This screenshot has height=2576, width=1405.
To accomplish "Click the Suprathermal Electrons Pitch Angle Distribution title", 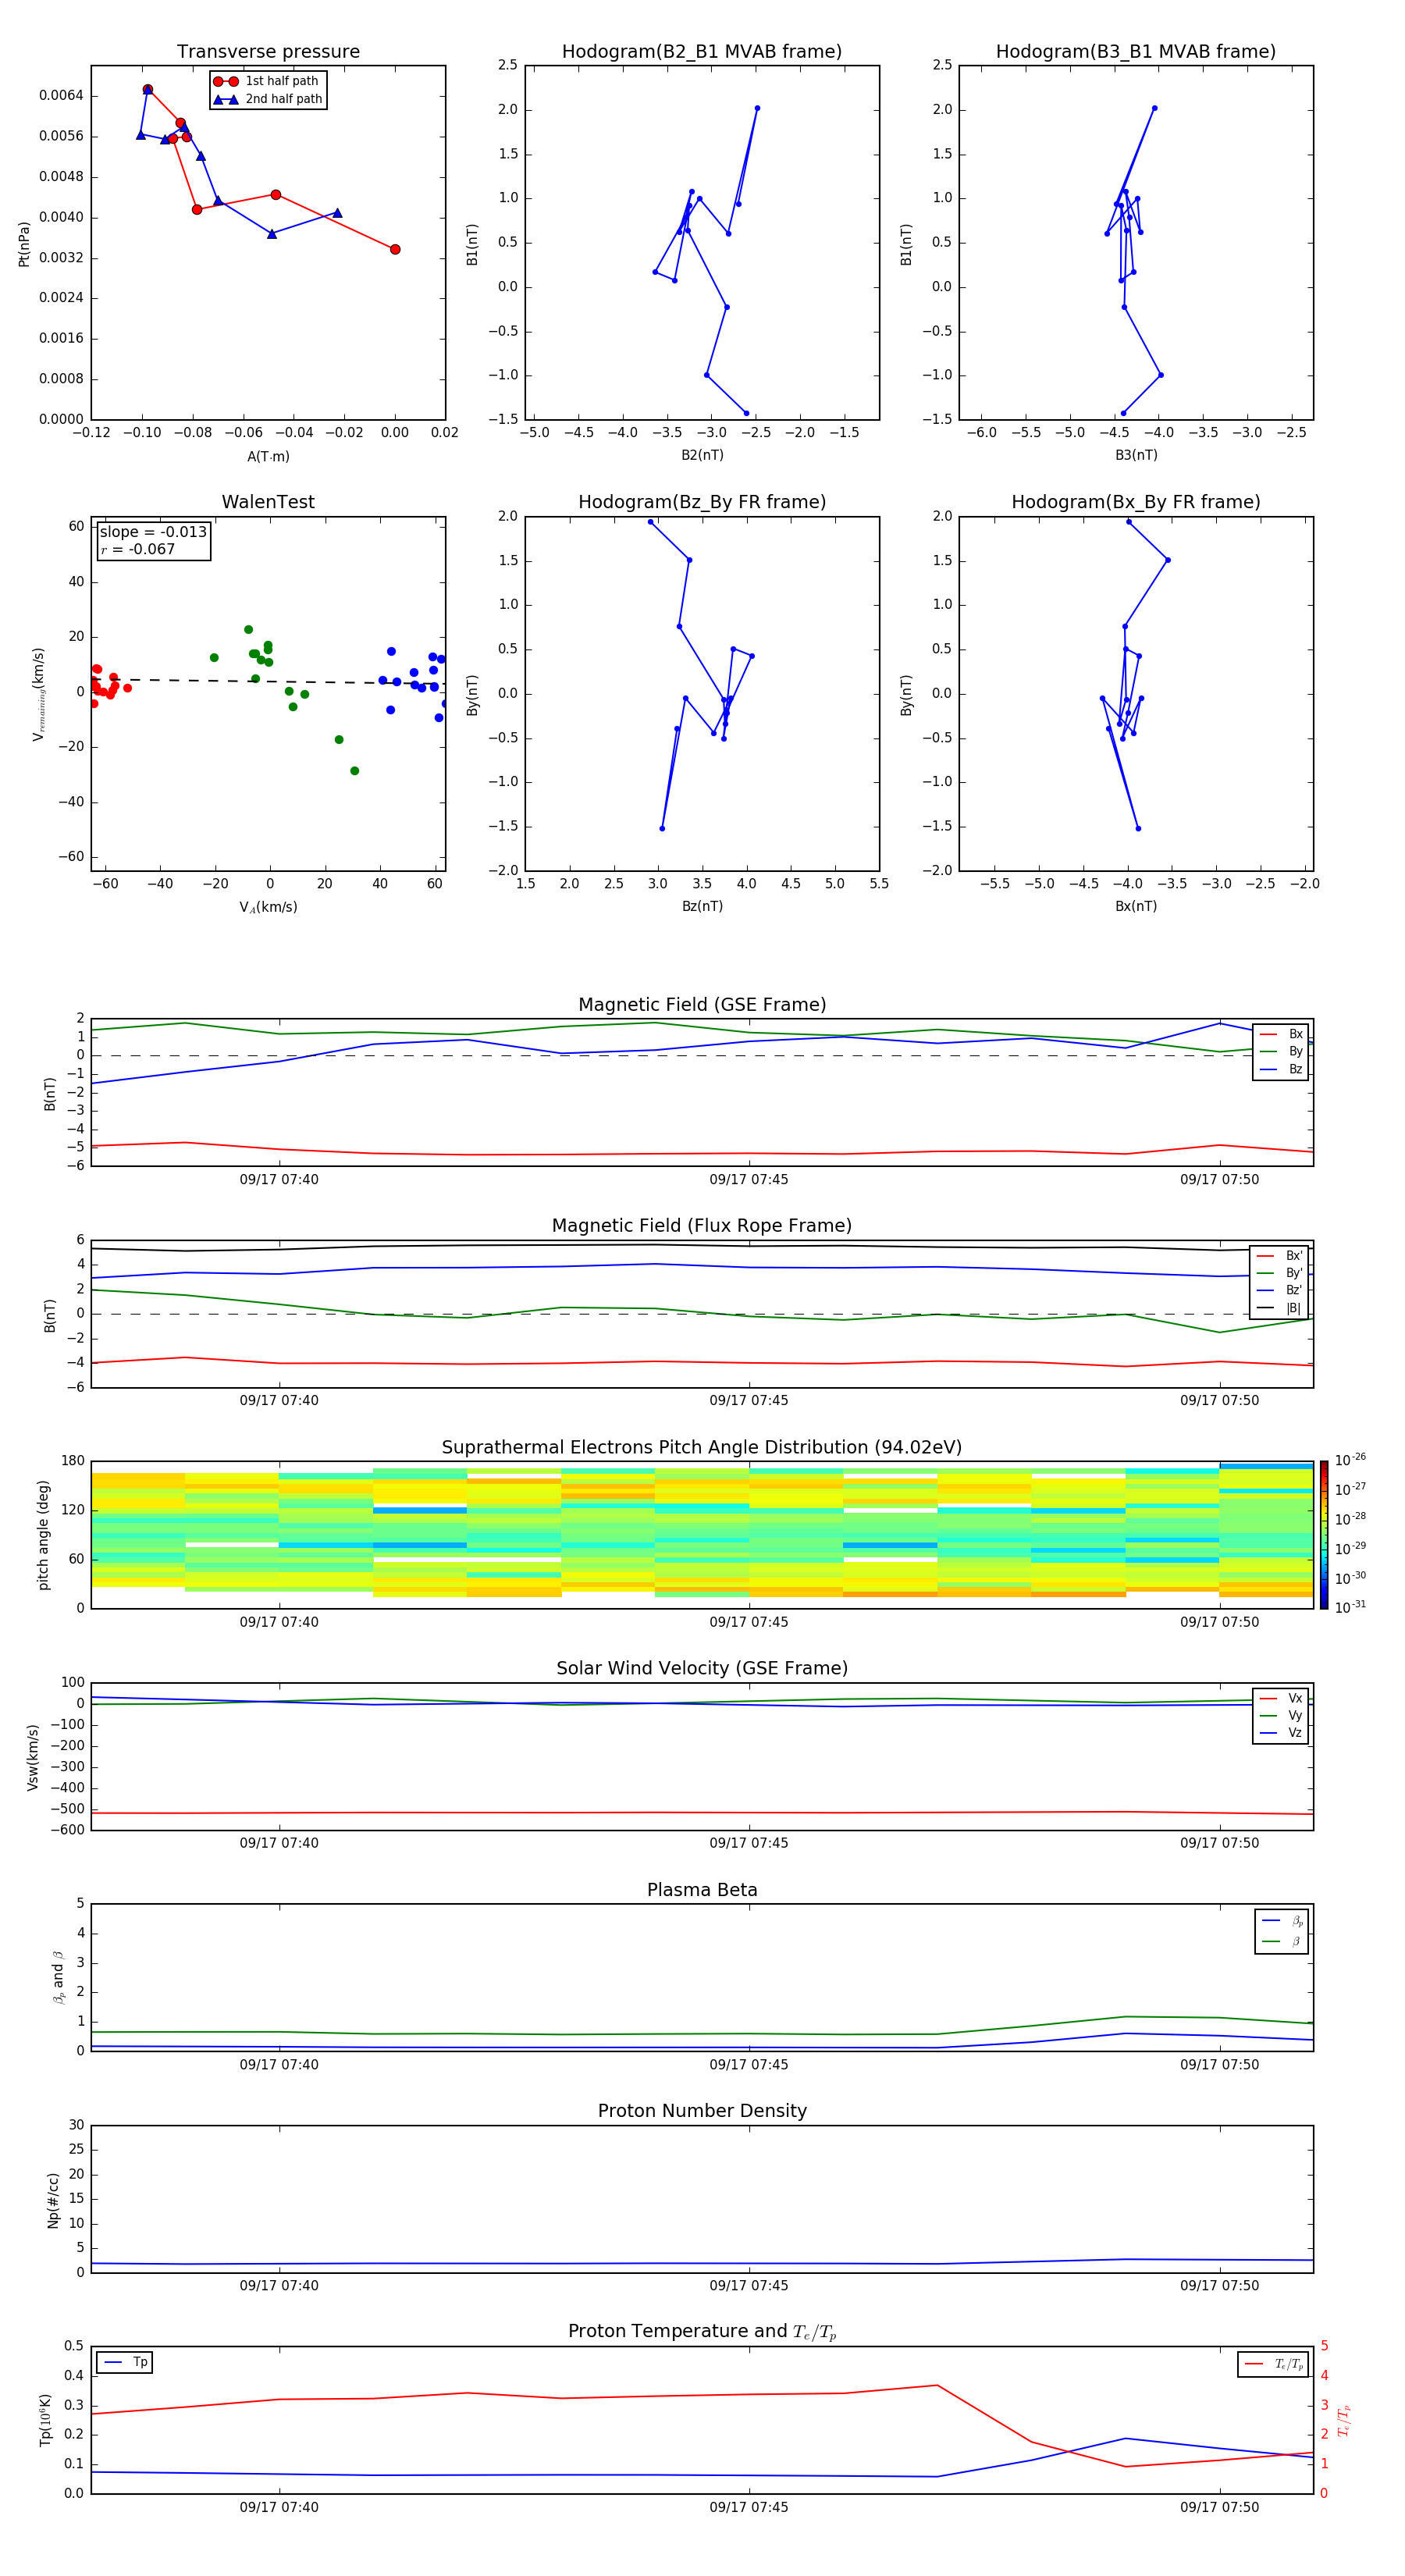I will [x=702, y=1448].
